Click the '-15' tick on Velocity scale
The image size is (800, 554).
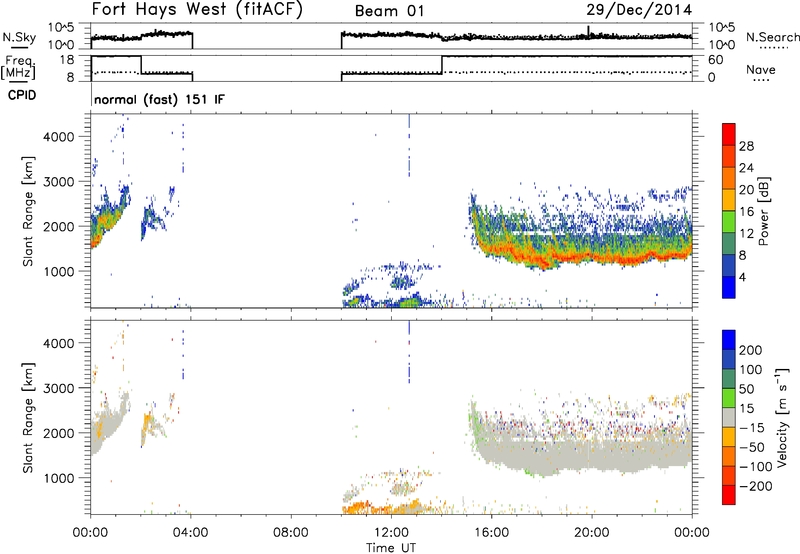point(752,428)
